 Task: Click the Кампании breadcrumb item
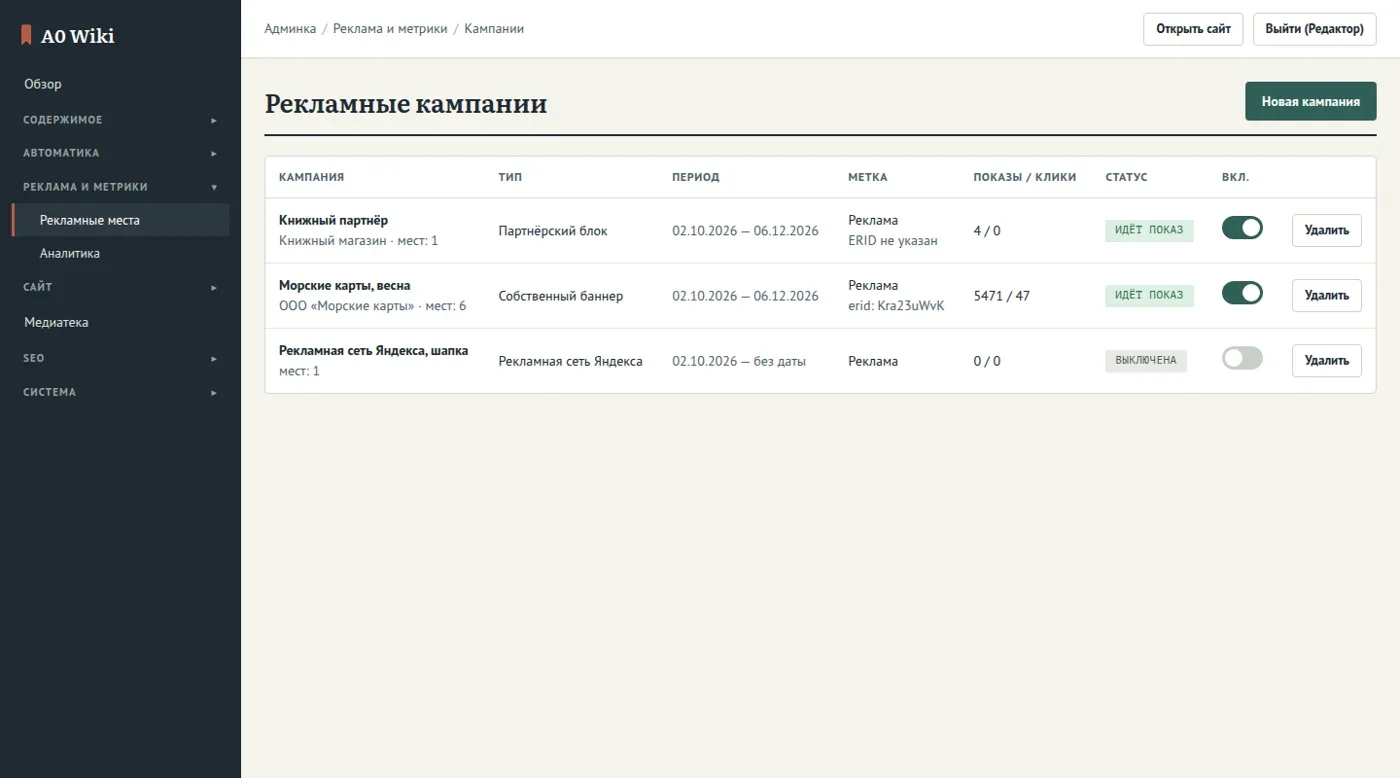point(494,29)
